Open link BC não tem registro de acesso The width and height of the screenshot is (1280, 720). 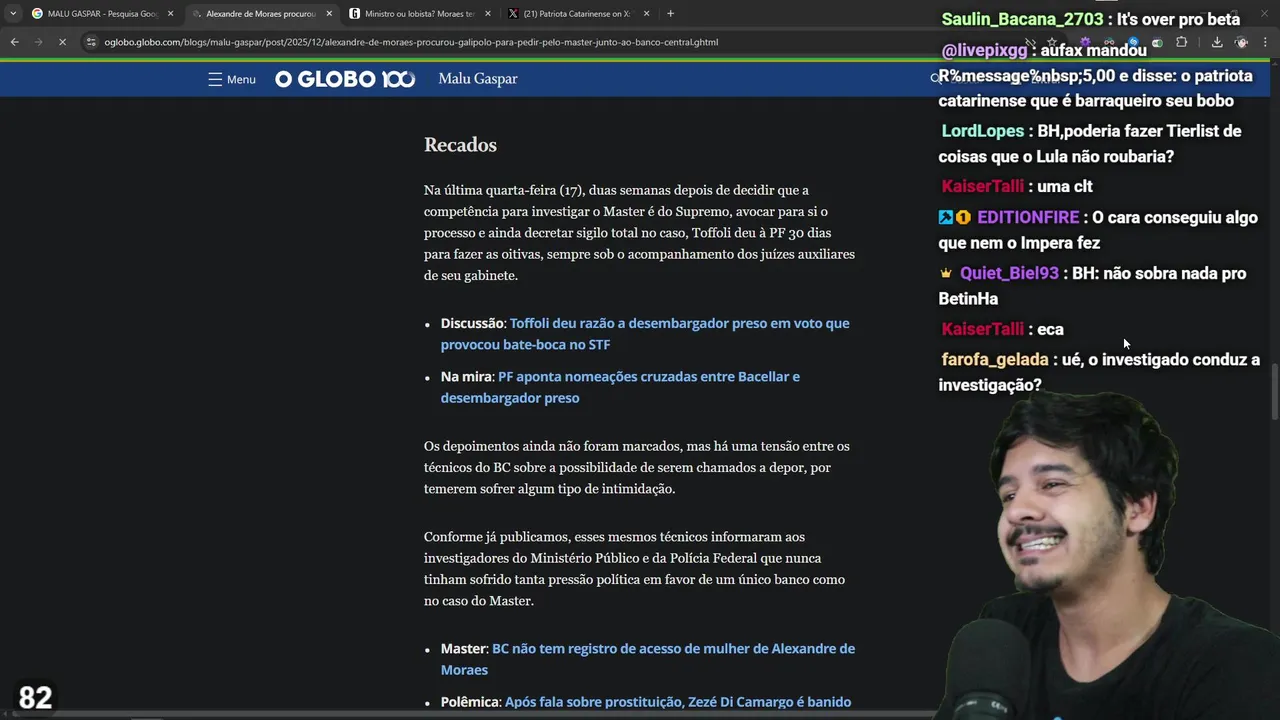648,659
